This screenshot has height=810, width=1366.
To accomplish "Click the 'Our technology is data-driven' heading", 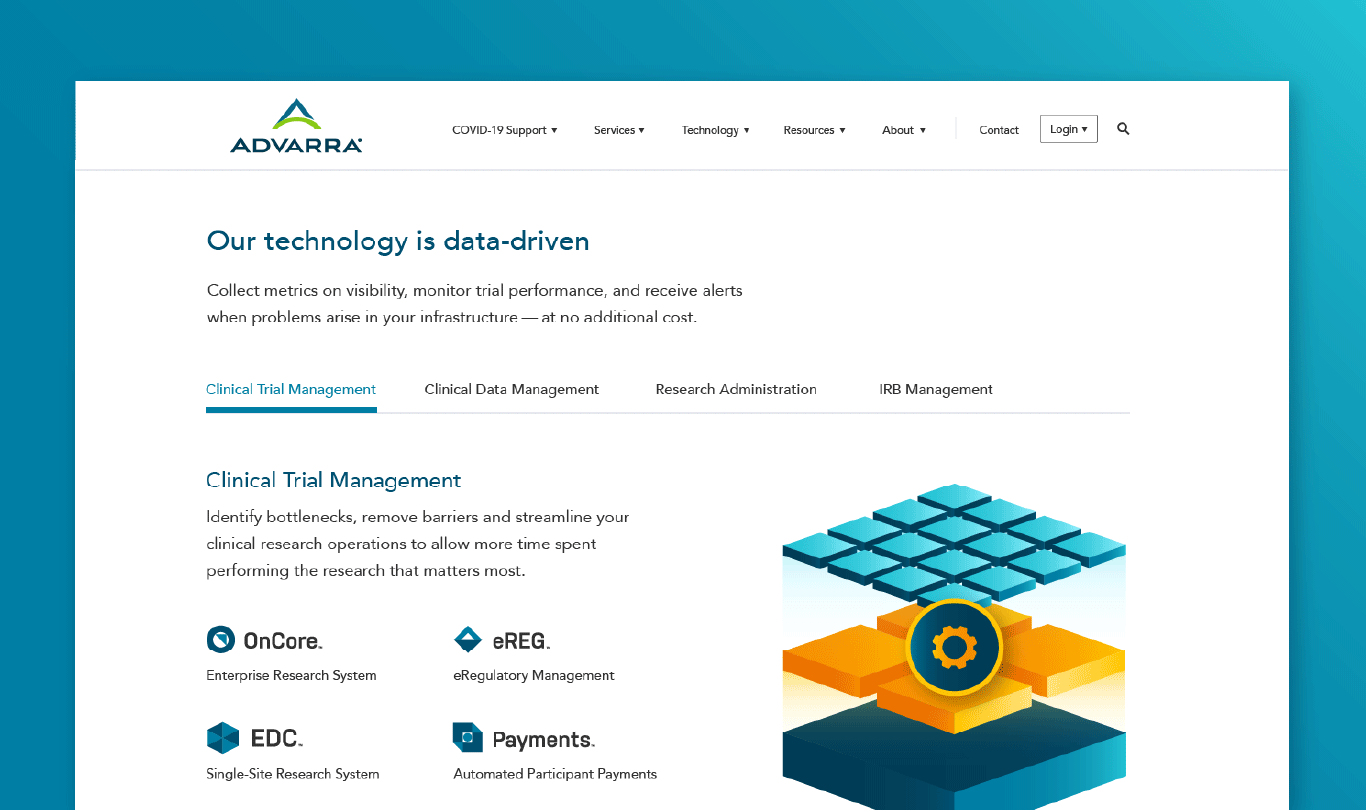I will pyautogui.click(x=398, y=241).
